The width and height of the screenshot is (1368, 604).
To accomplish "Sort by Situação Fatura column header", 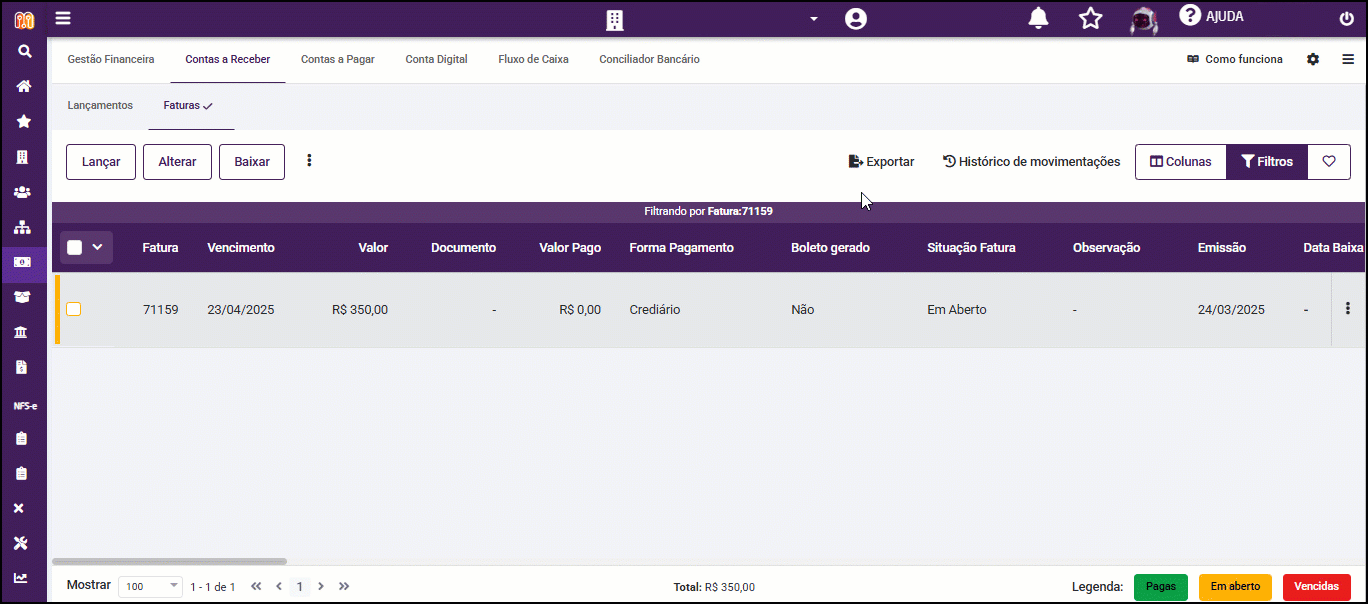I will [x=971, y=248].
